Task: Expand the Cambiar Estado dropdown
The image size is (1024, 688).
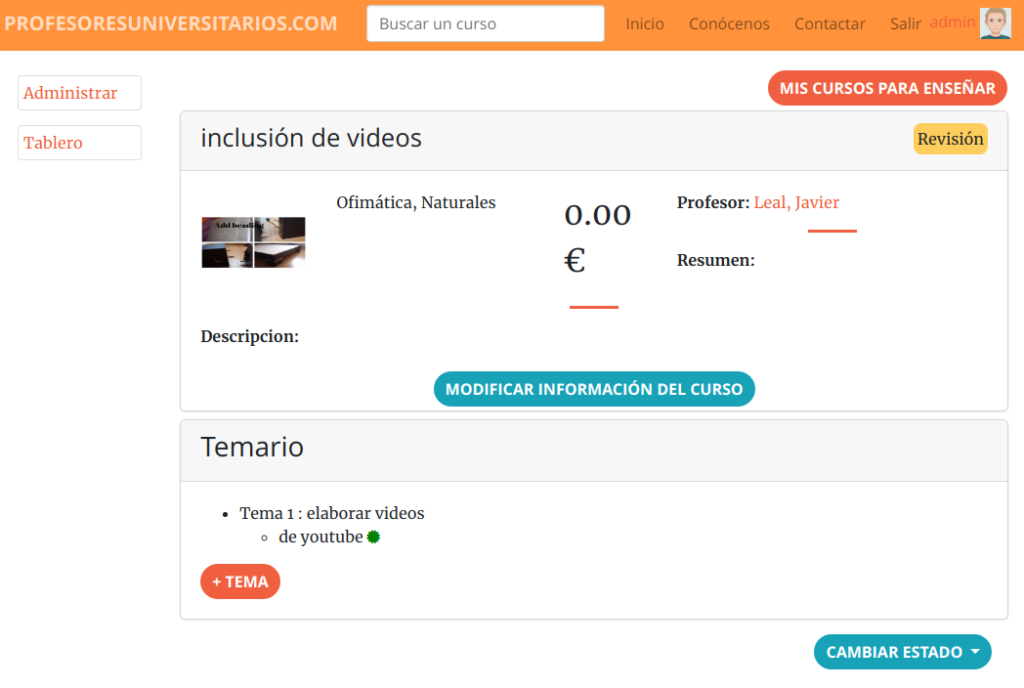Action: click(x=902, y=652)
